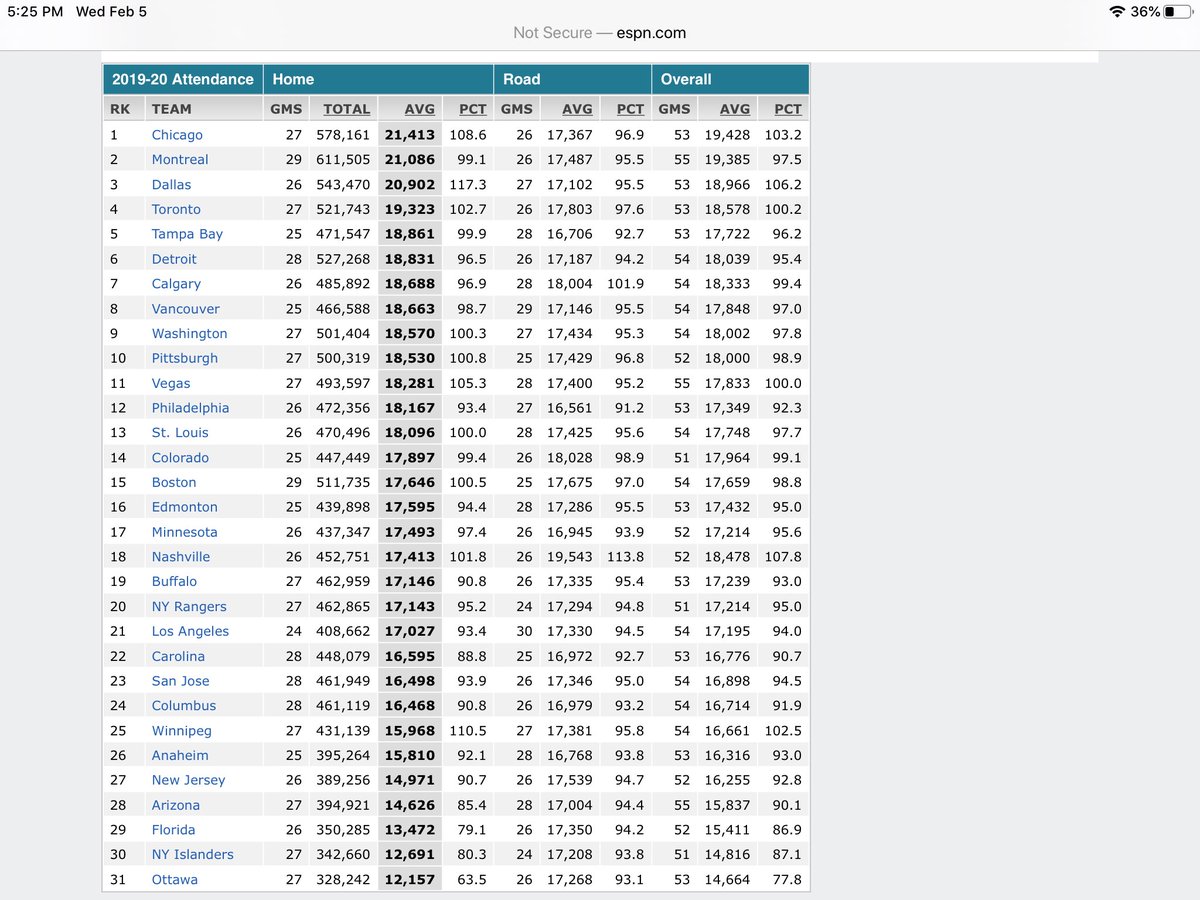
Task: Open the Montreal team link
Action: coord(180,160)
